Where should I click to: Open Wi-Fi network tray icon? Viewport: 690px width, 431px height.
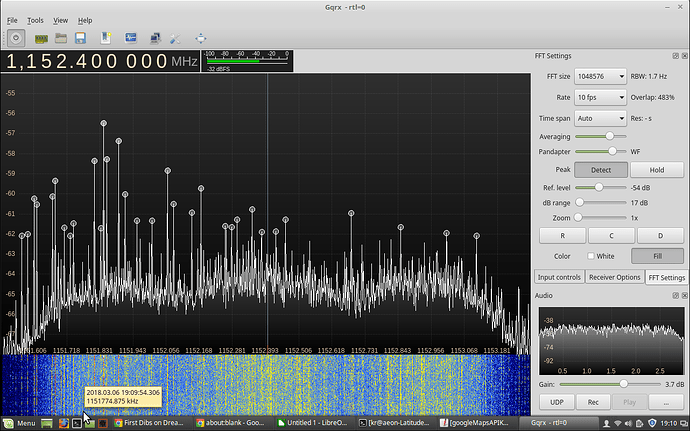(x=618, y=424)
